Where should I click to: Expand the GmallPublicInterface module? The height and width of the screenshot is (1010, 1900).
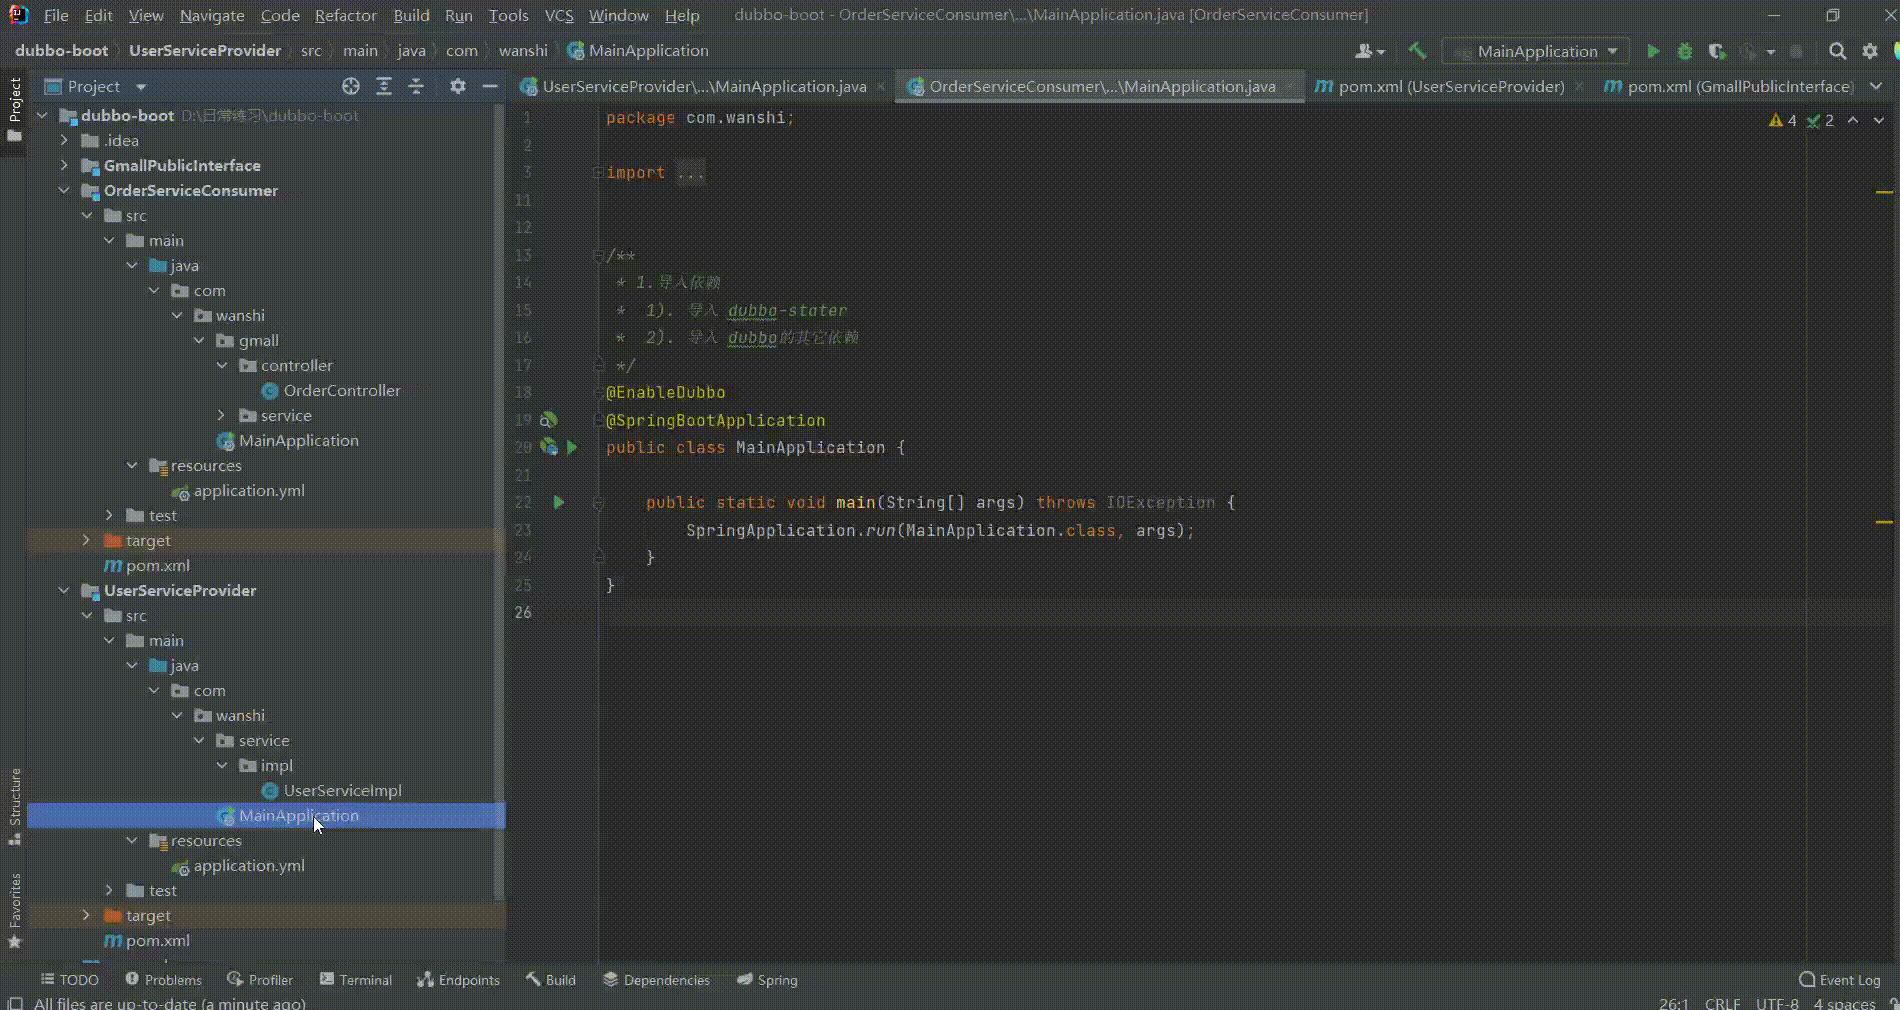click(x=64, y=165)
